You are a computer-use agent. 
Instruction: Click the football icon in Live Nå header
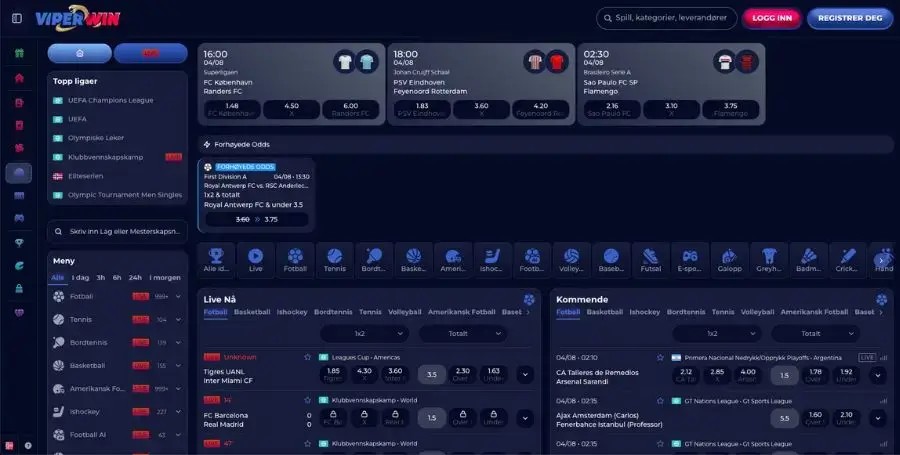[529, 300]
